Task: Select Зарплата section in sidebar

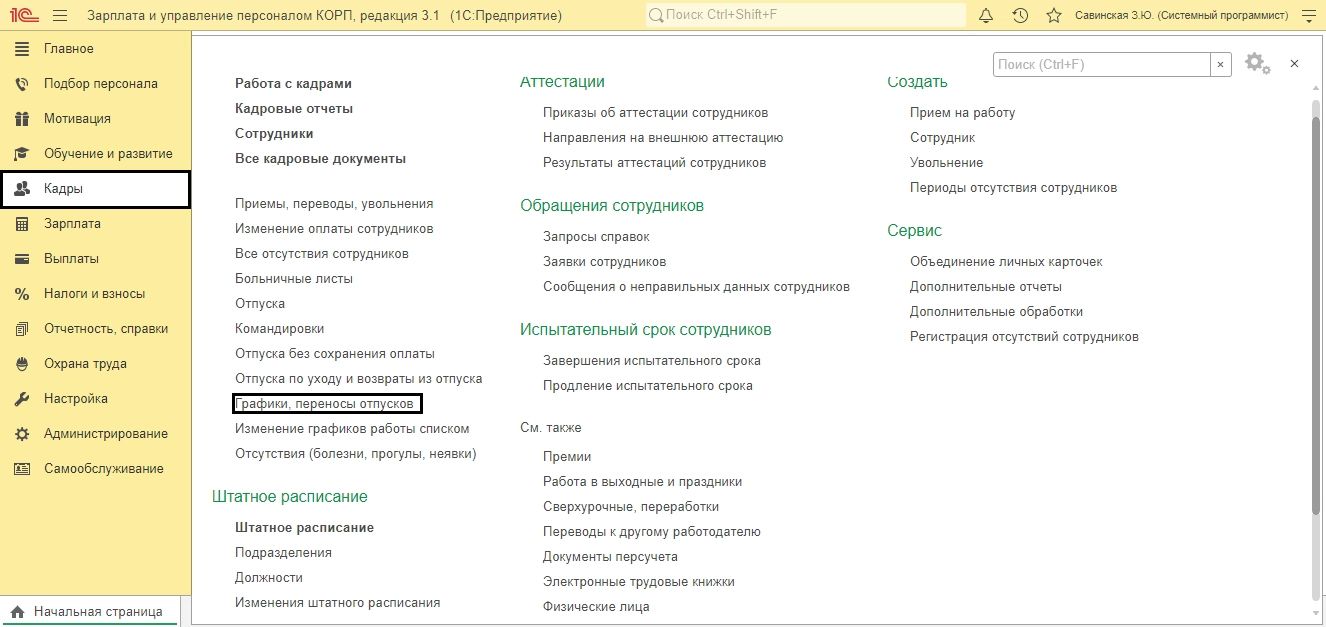Action: coord(96,224)
